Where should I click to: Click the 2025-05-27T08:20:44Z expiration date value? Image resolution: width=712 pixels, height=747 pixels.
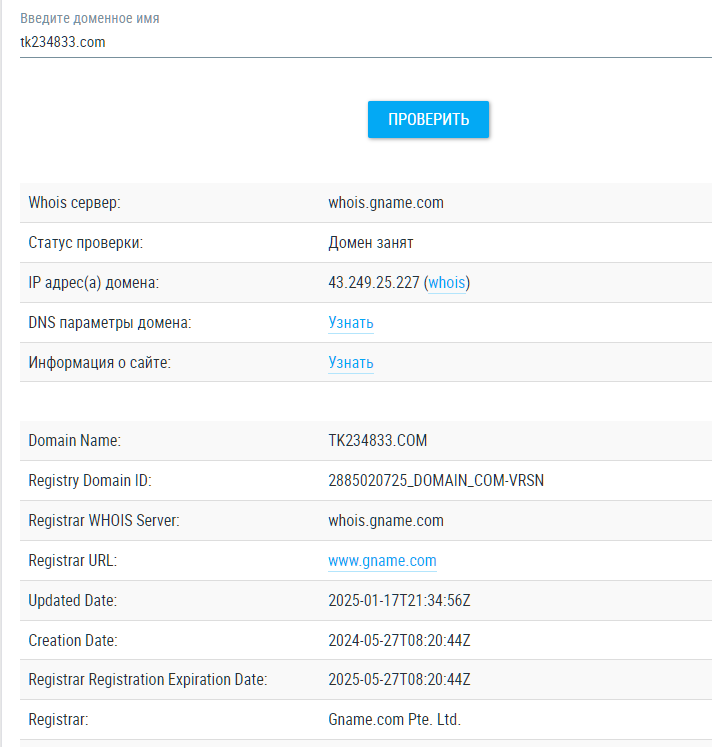399,679
